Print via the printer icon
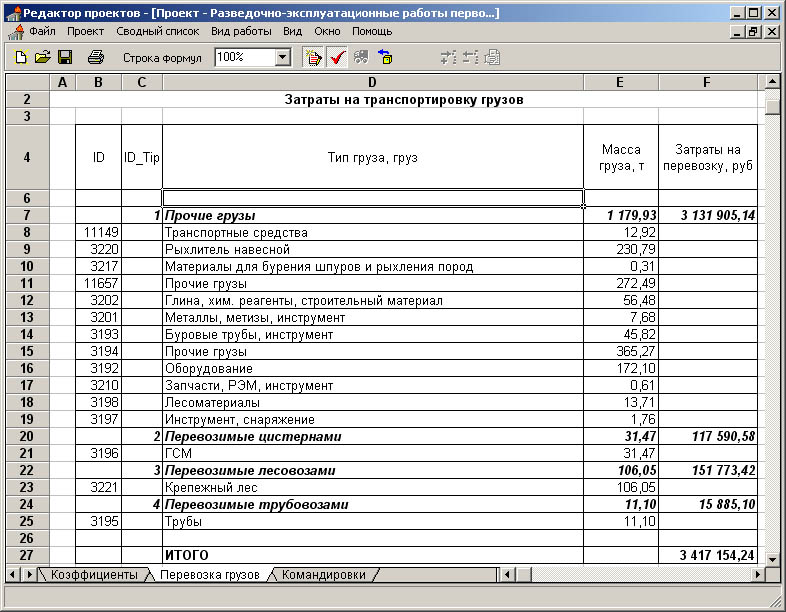 coord(96,57)
